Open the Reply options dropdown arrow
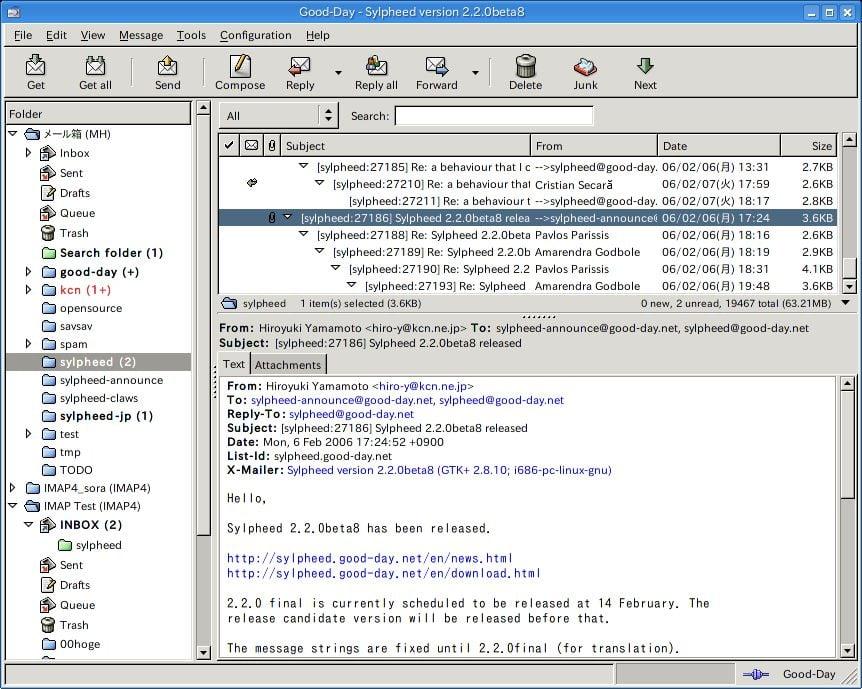Image resolution: width=862 pixels, height=689 pixels. [x=338, y=73]
